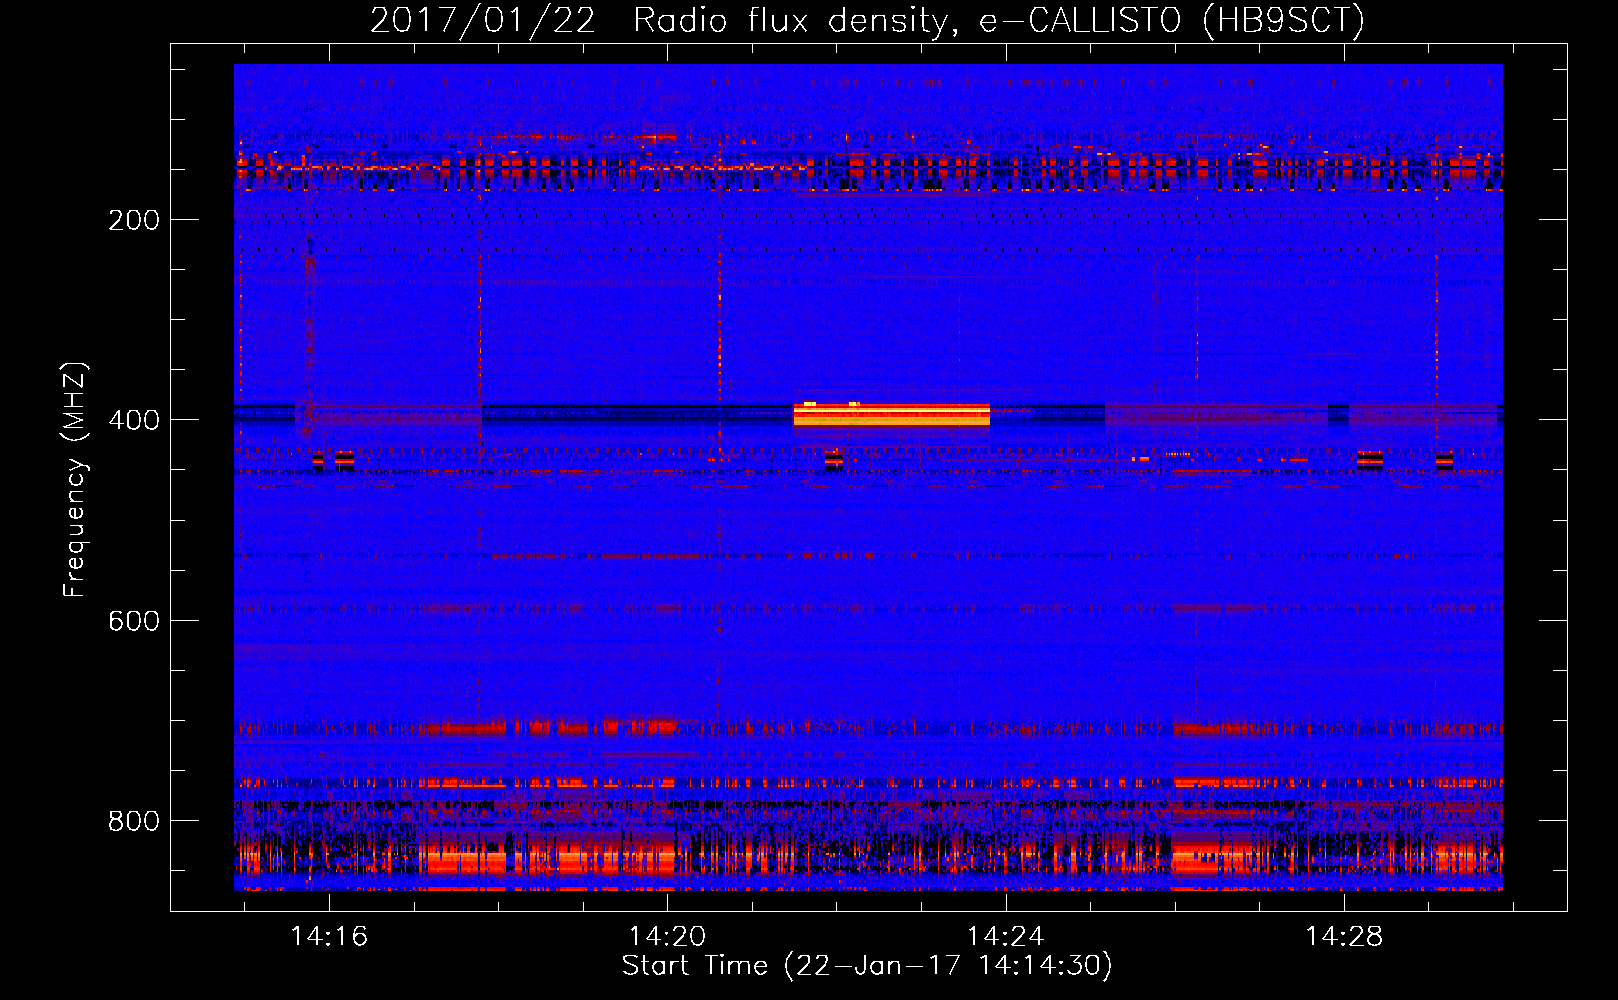Click the 14:20 time tick label
Screen dimensions: 1618x1000
(667, 937)
